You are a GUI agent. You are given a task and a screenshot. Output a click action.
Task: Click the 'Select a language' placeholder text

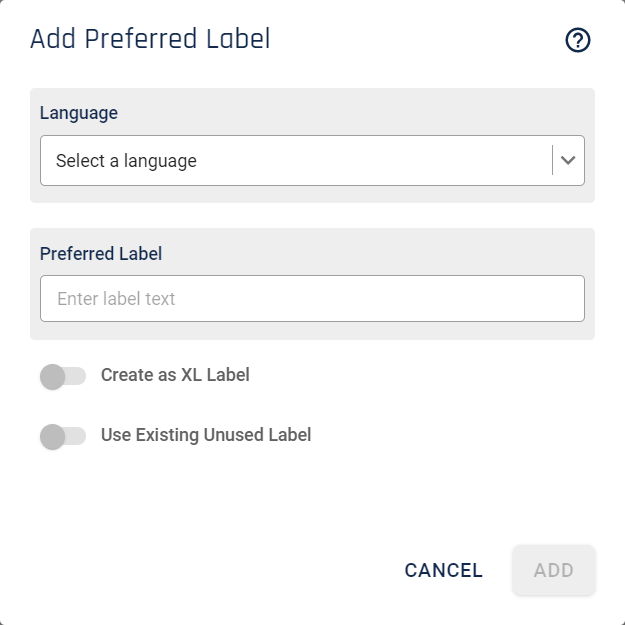point(126,161)
